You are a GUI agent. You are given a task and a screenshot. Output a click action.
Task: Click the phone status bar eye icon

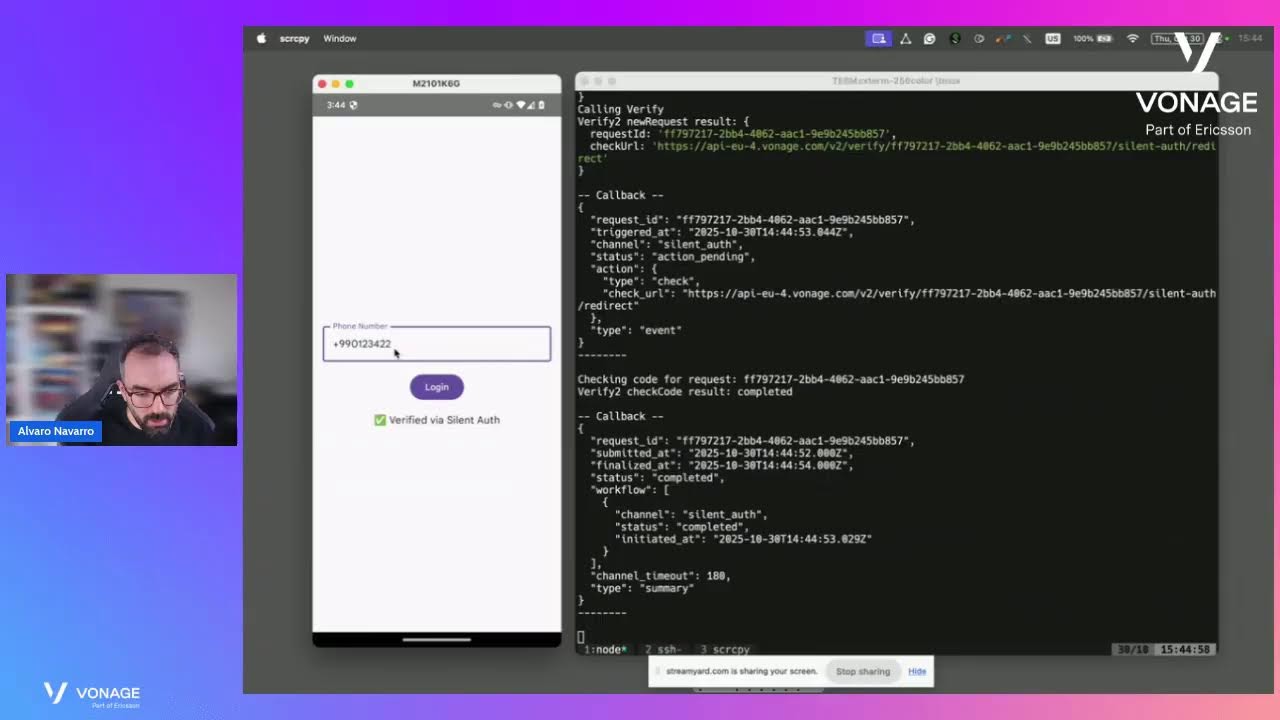pos(508,105)
